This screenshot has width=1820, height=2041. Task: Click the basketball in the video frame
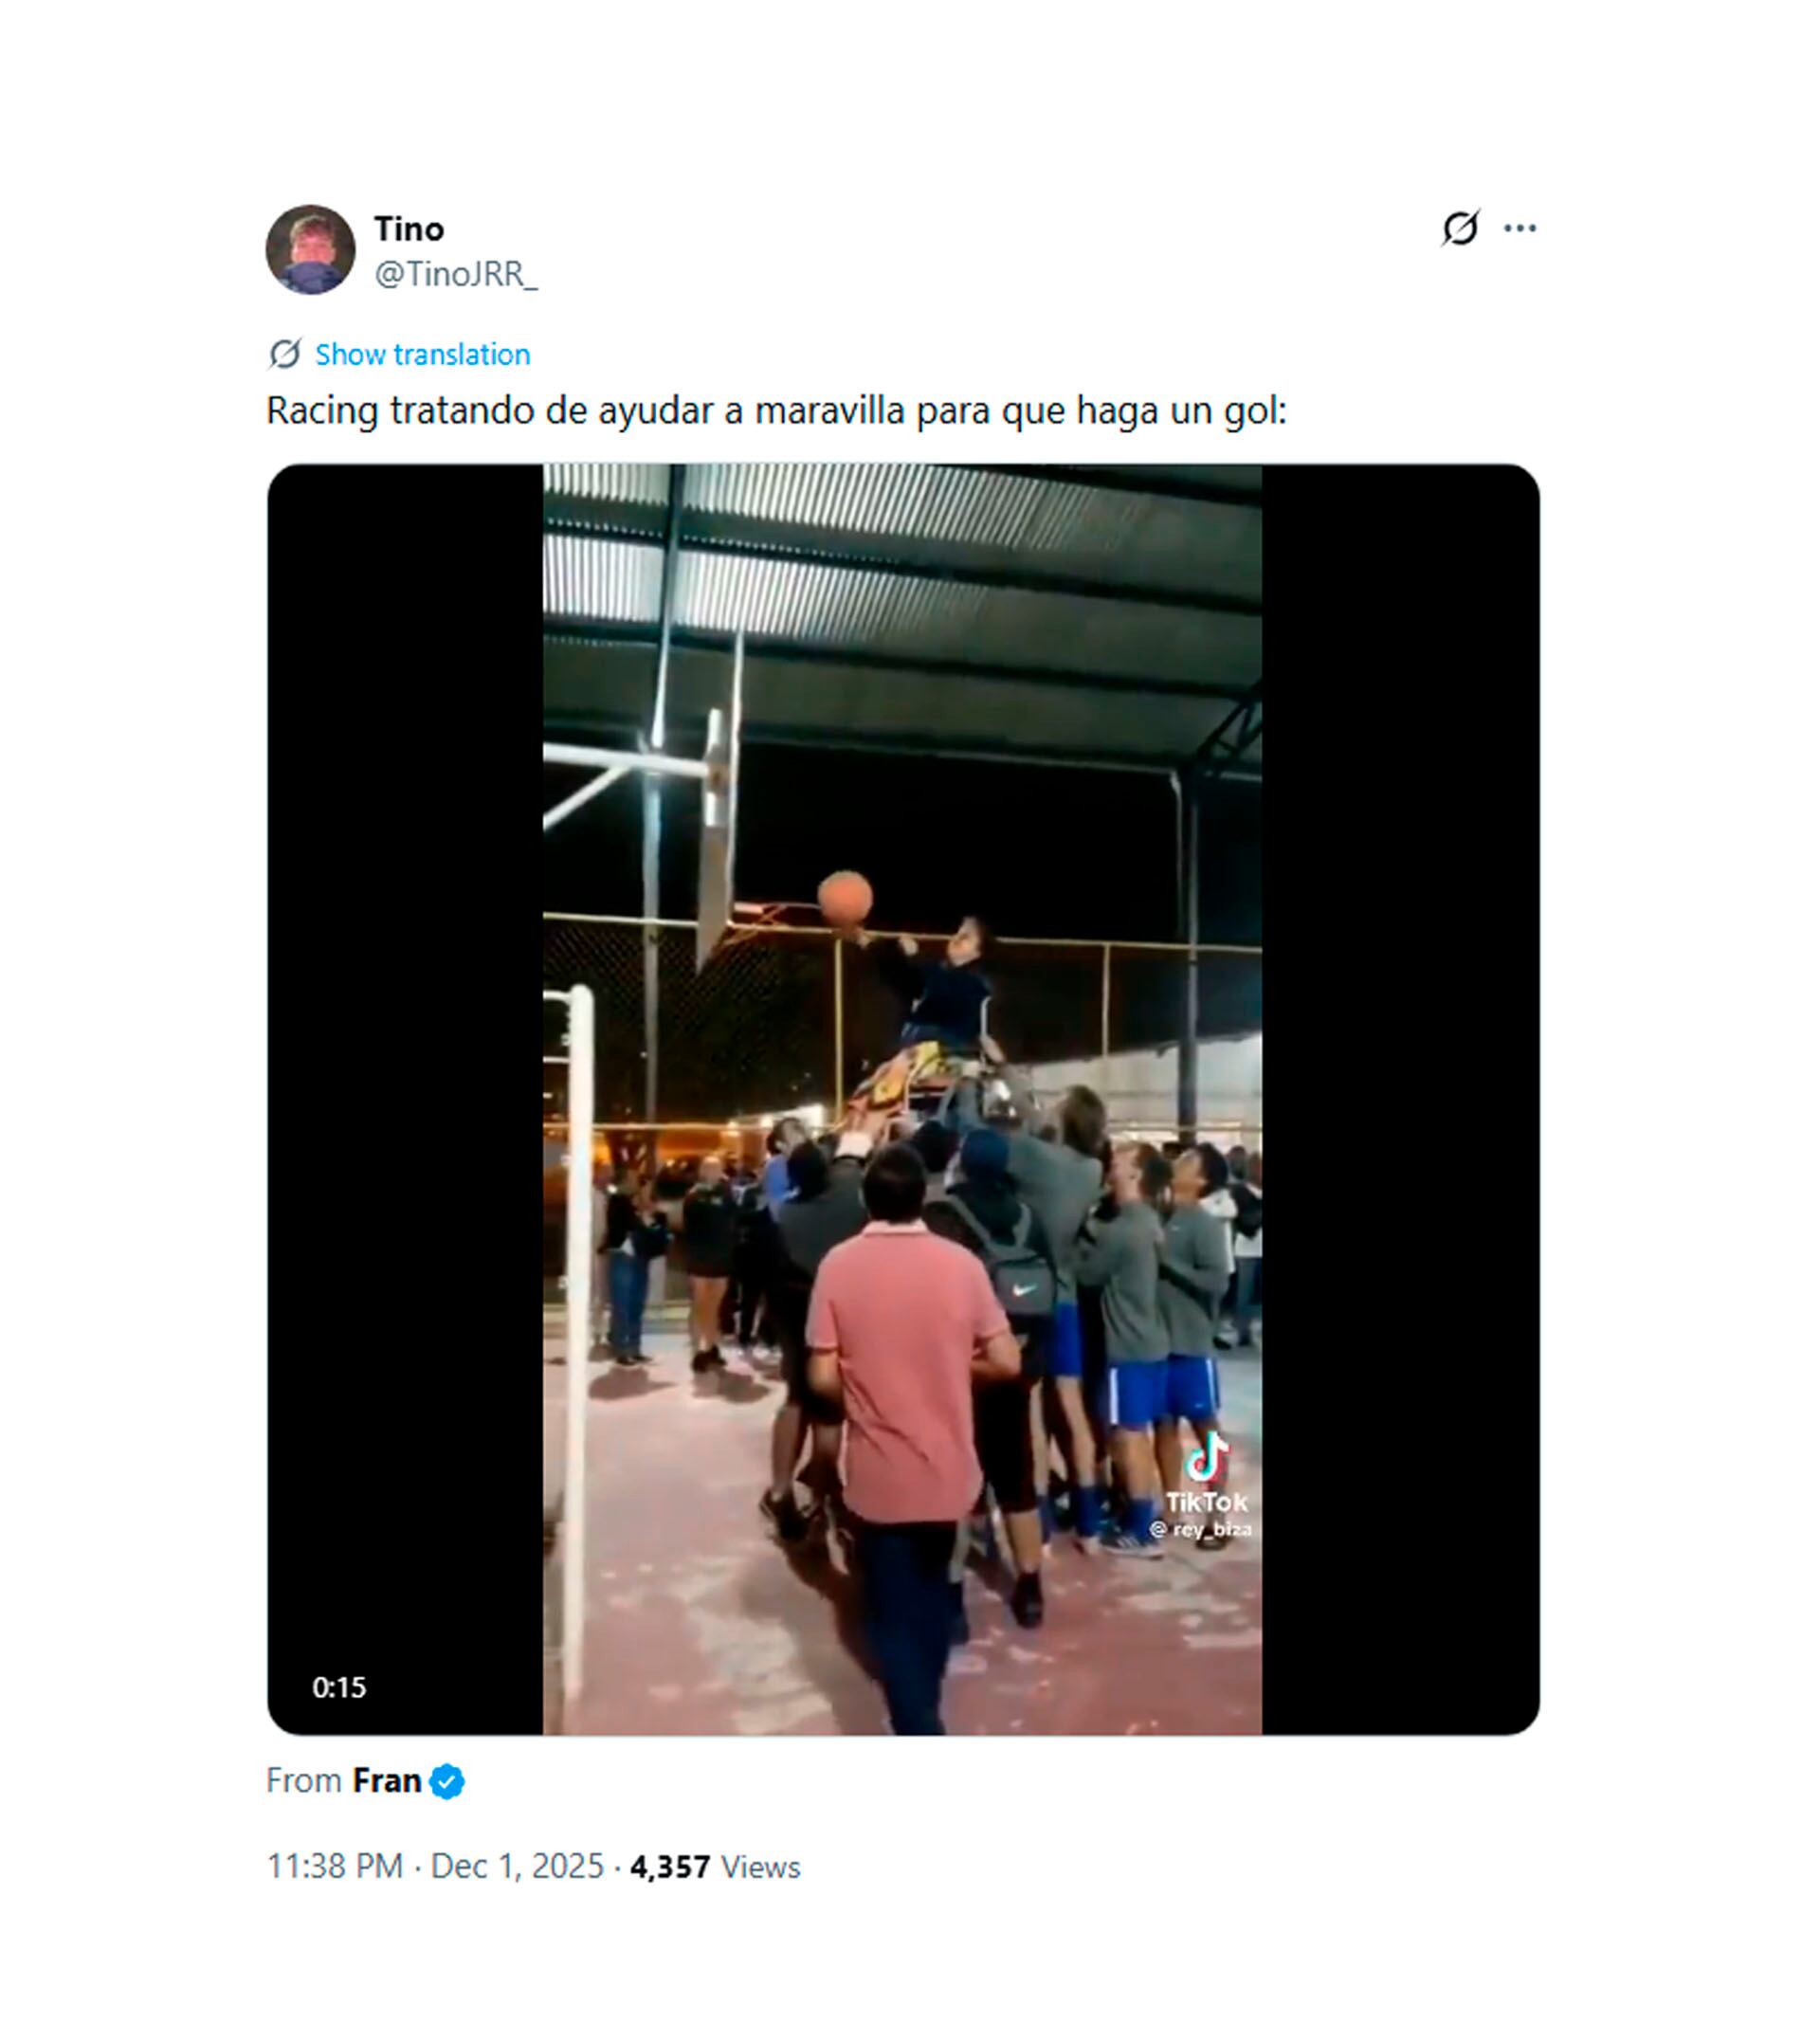845,898
